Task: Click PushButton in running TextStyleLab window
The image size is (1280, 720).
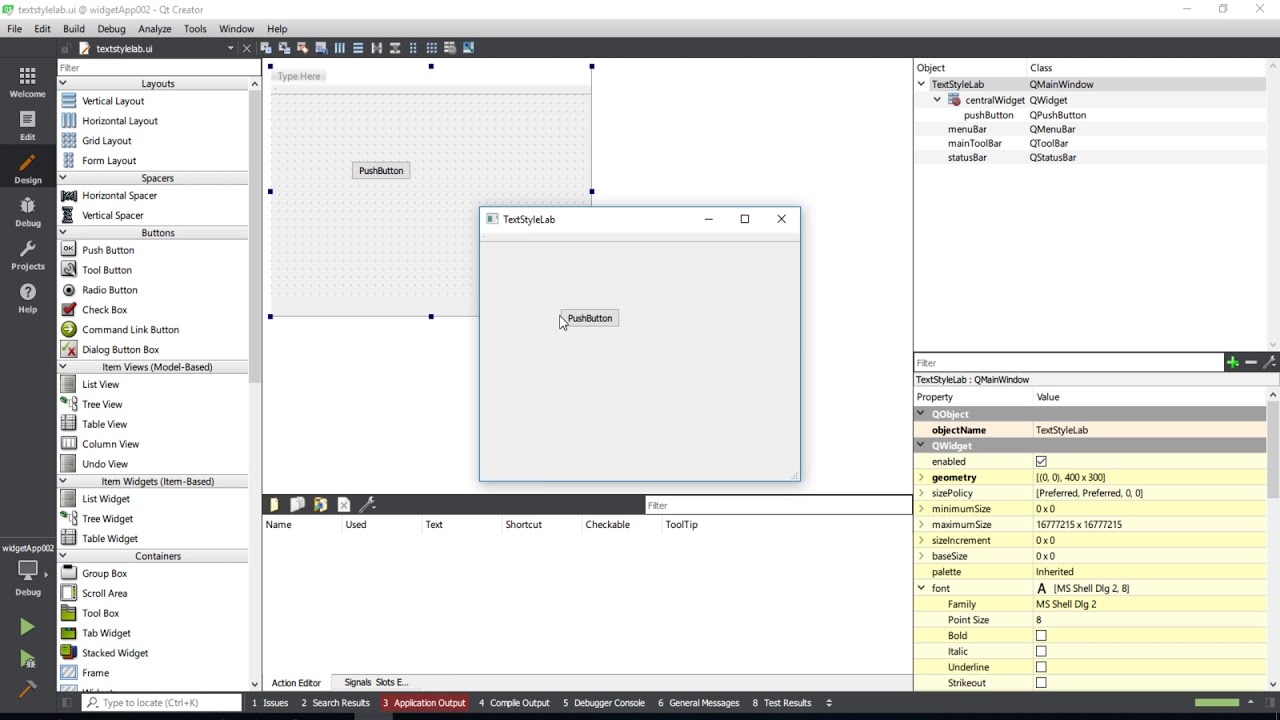Action: [590, 318]
